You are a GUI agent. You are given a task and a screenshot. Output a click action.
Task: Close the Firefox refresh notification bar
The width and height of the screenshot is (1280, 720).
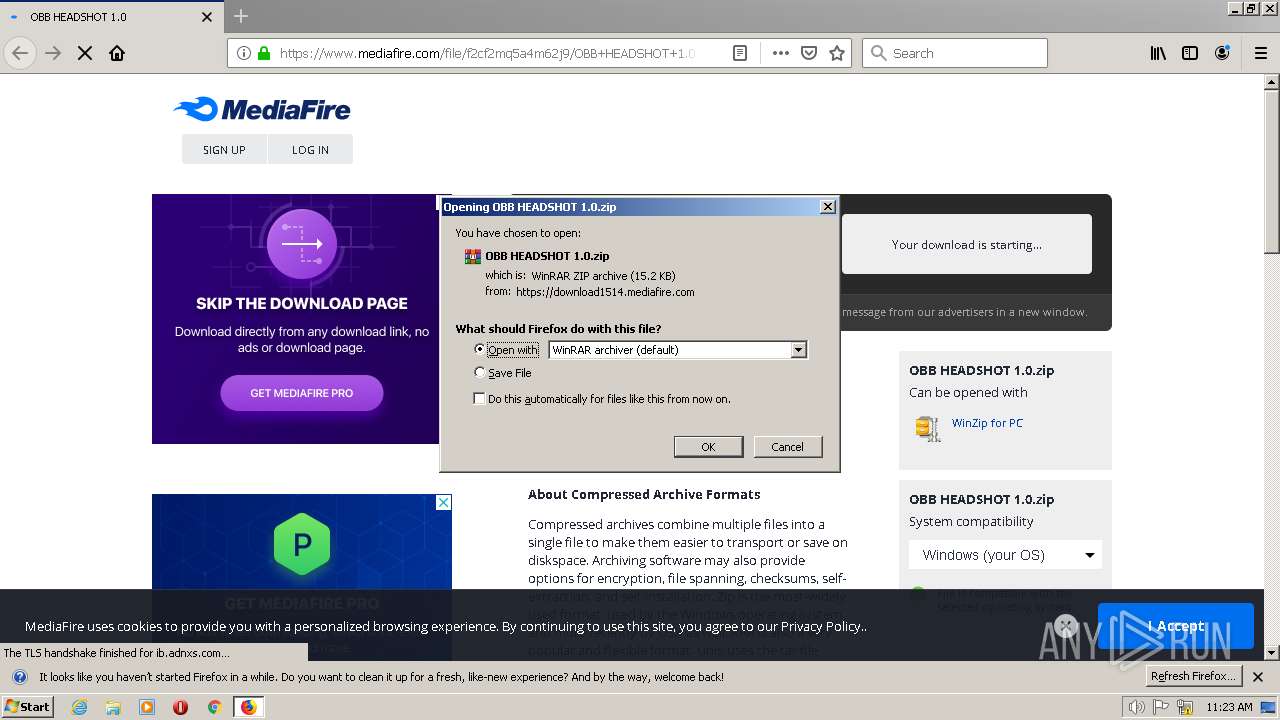(x=1258, y=677)
